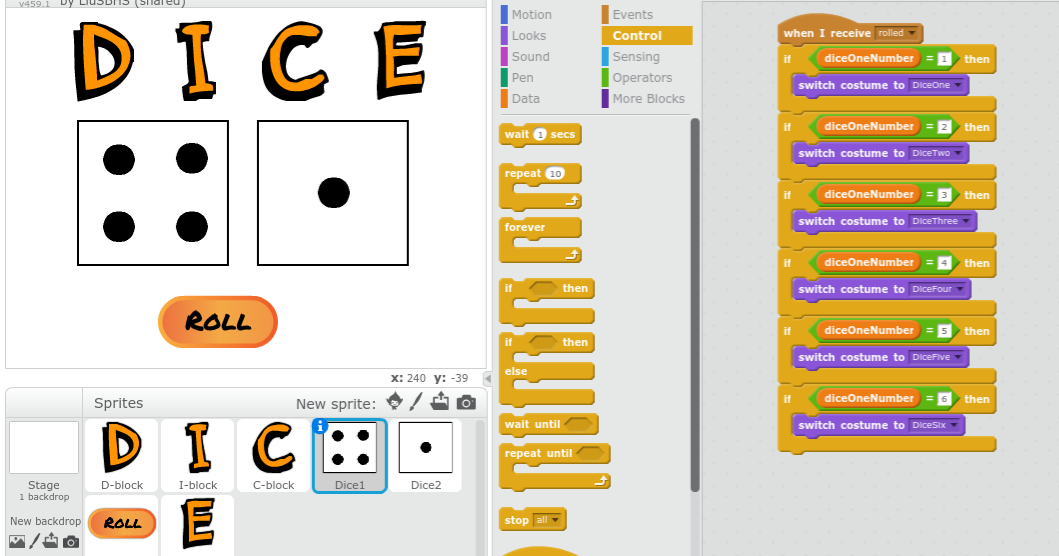Click the value 6 in last if condition
Viewport: 1059px width, 556px height.
pyautogui.click(x=944, y=399)
